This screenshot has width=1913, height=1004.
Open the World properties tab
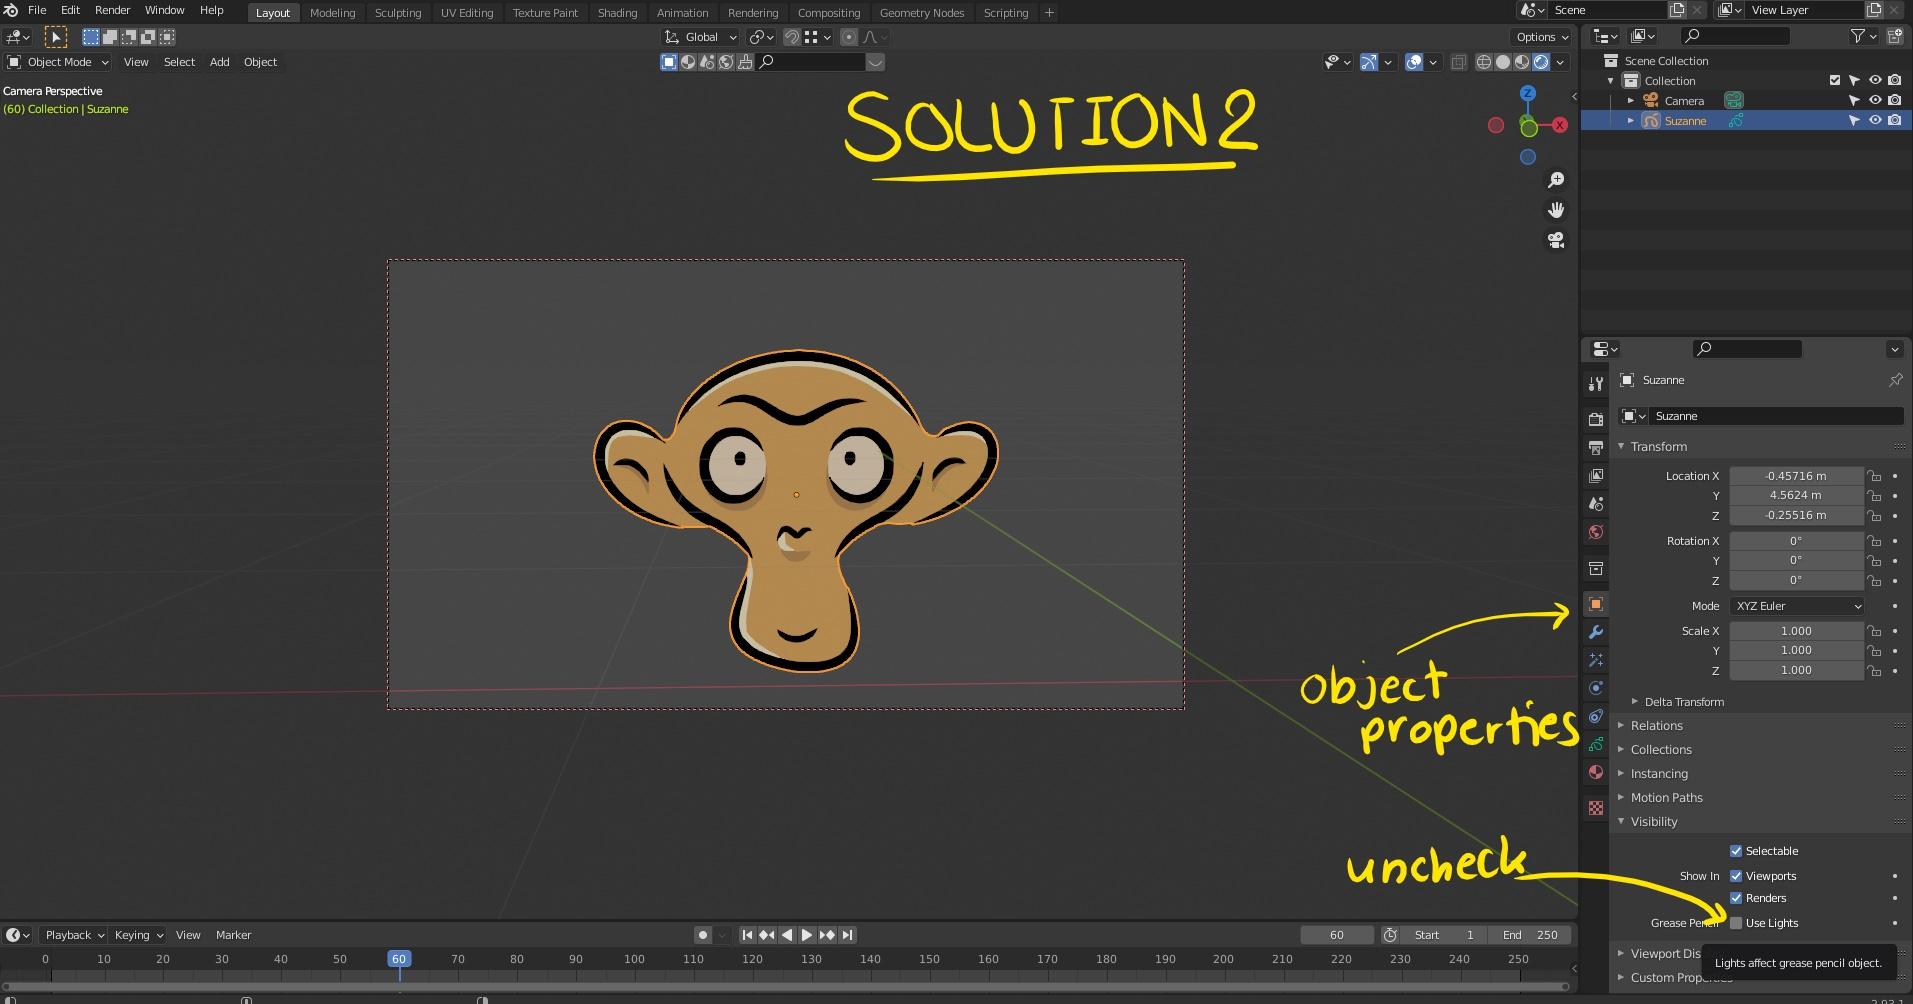[x=1596, y=531]
